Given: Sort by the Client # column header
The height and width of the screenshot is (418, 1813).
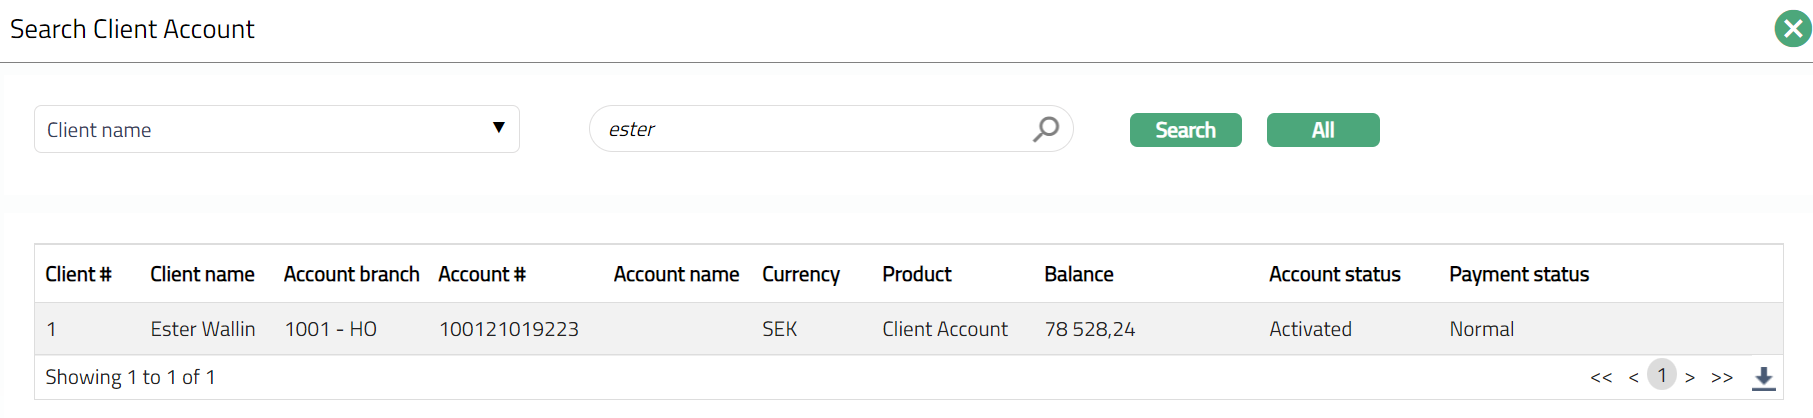Looking at the screenshot, I should (x=78, y=274).
